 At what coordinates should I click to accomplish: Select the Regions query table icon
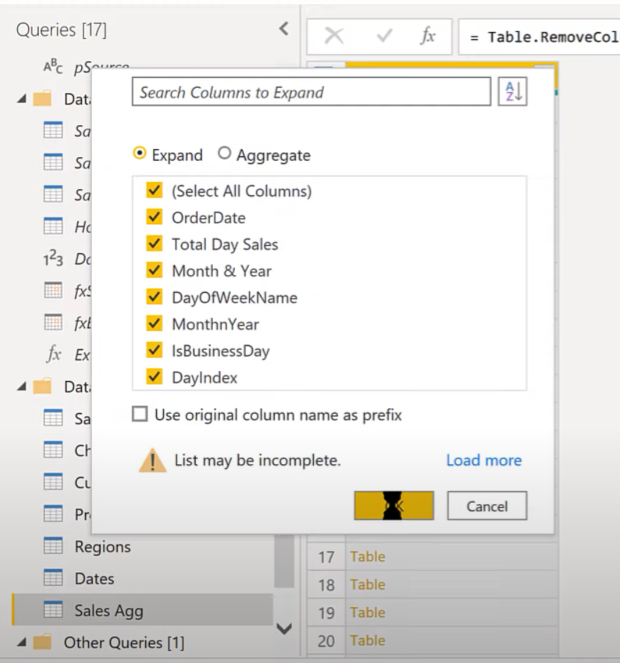click(x=53, y=546)
